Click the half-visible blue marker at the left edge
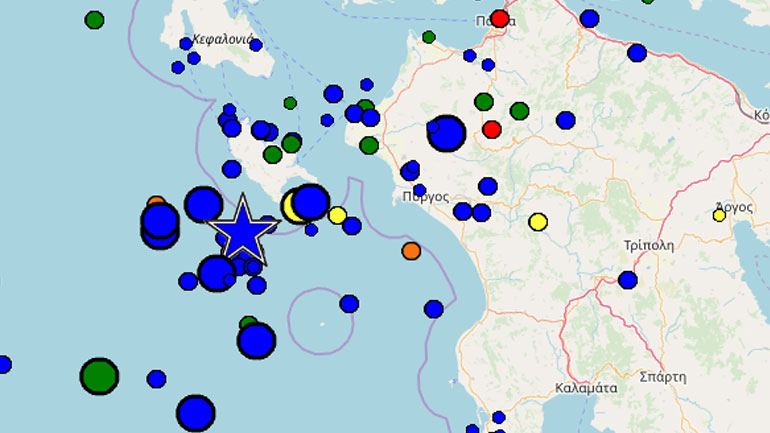The width and height of the screenshot is (770, 433). 3,365
